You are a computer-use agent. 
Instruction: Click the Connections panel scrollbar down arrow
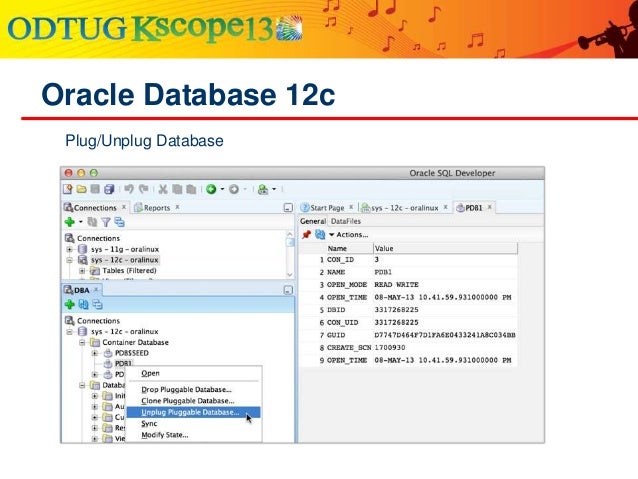(290, 274)
